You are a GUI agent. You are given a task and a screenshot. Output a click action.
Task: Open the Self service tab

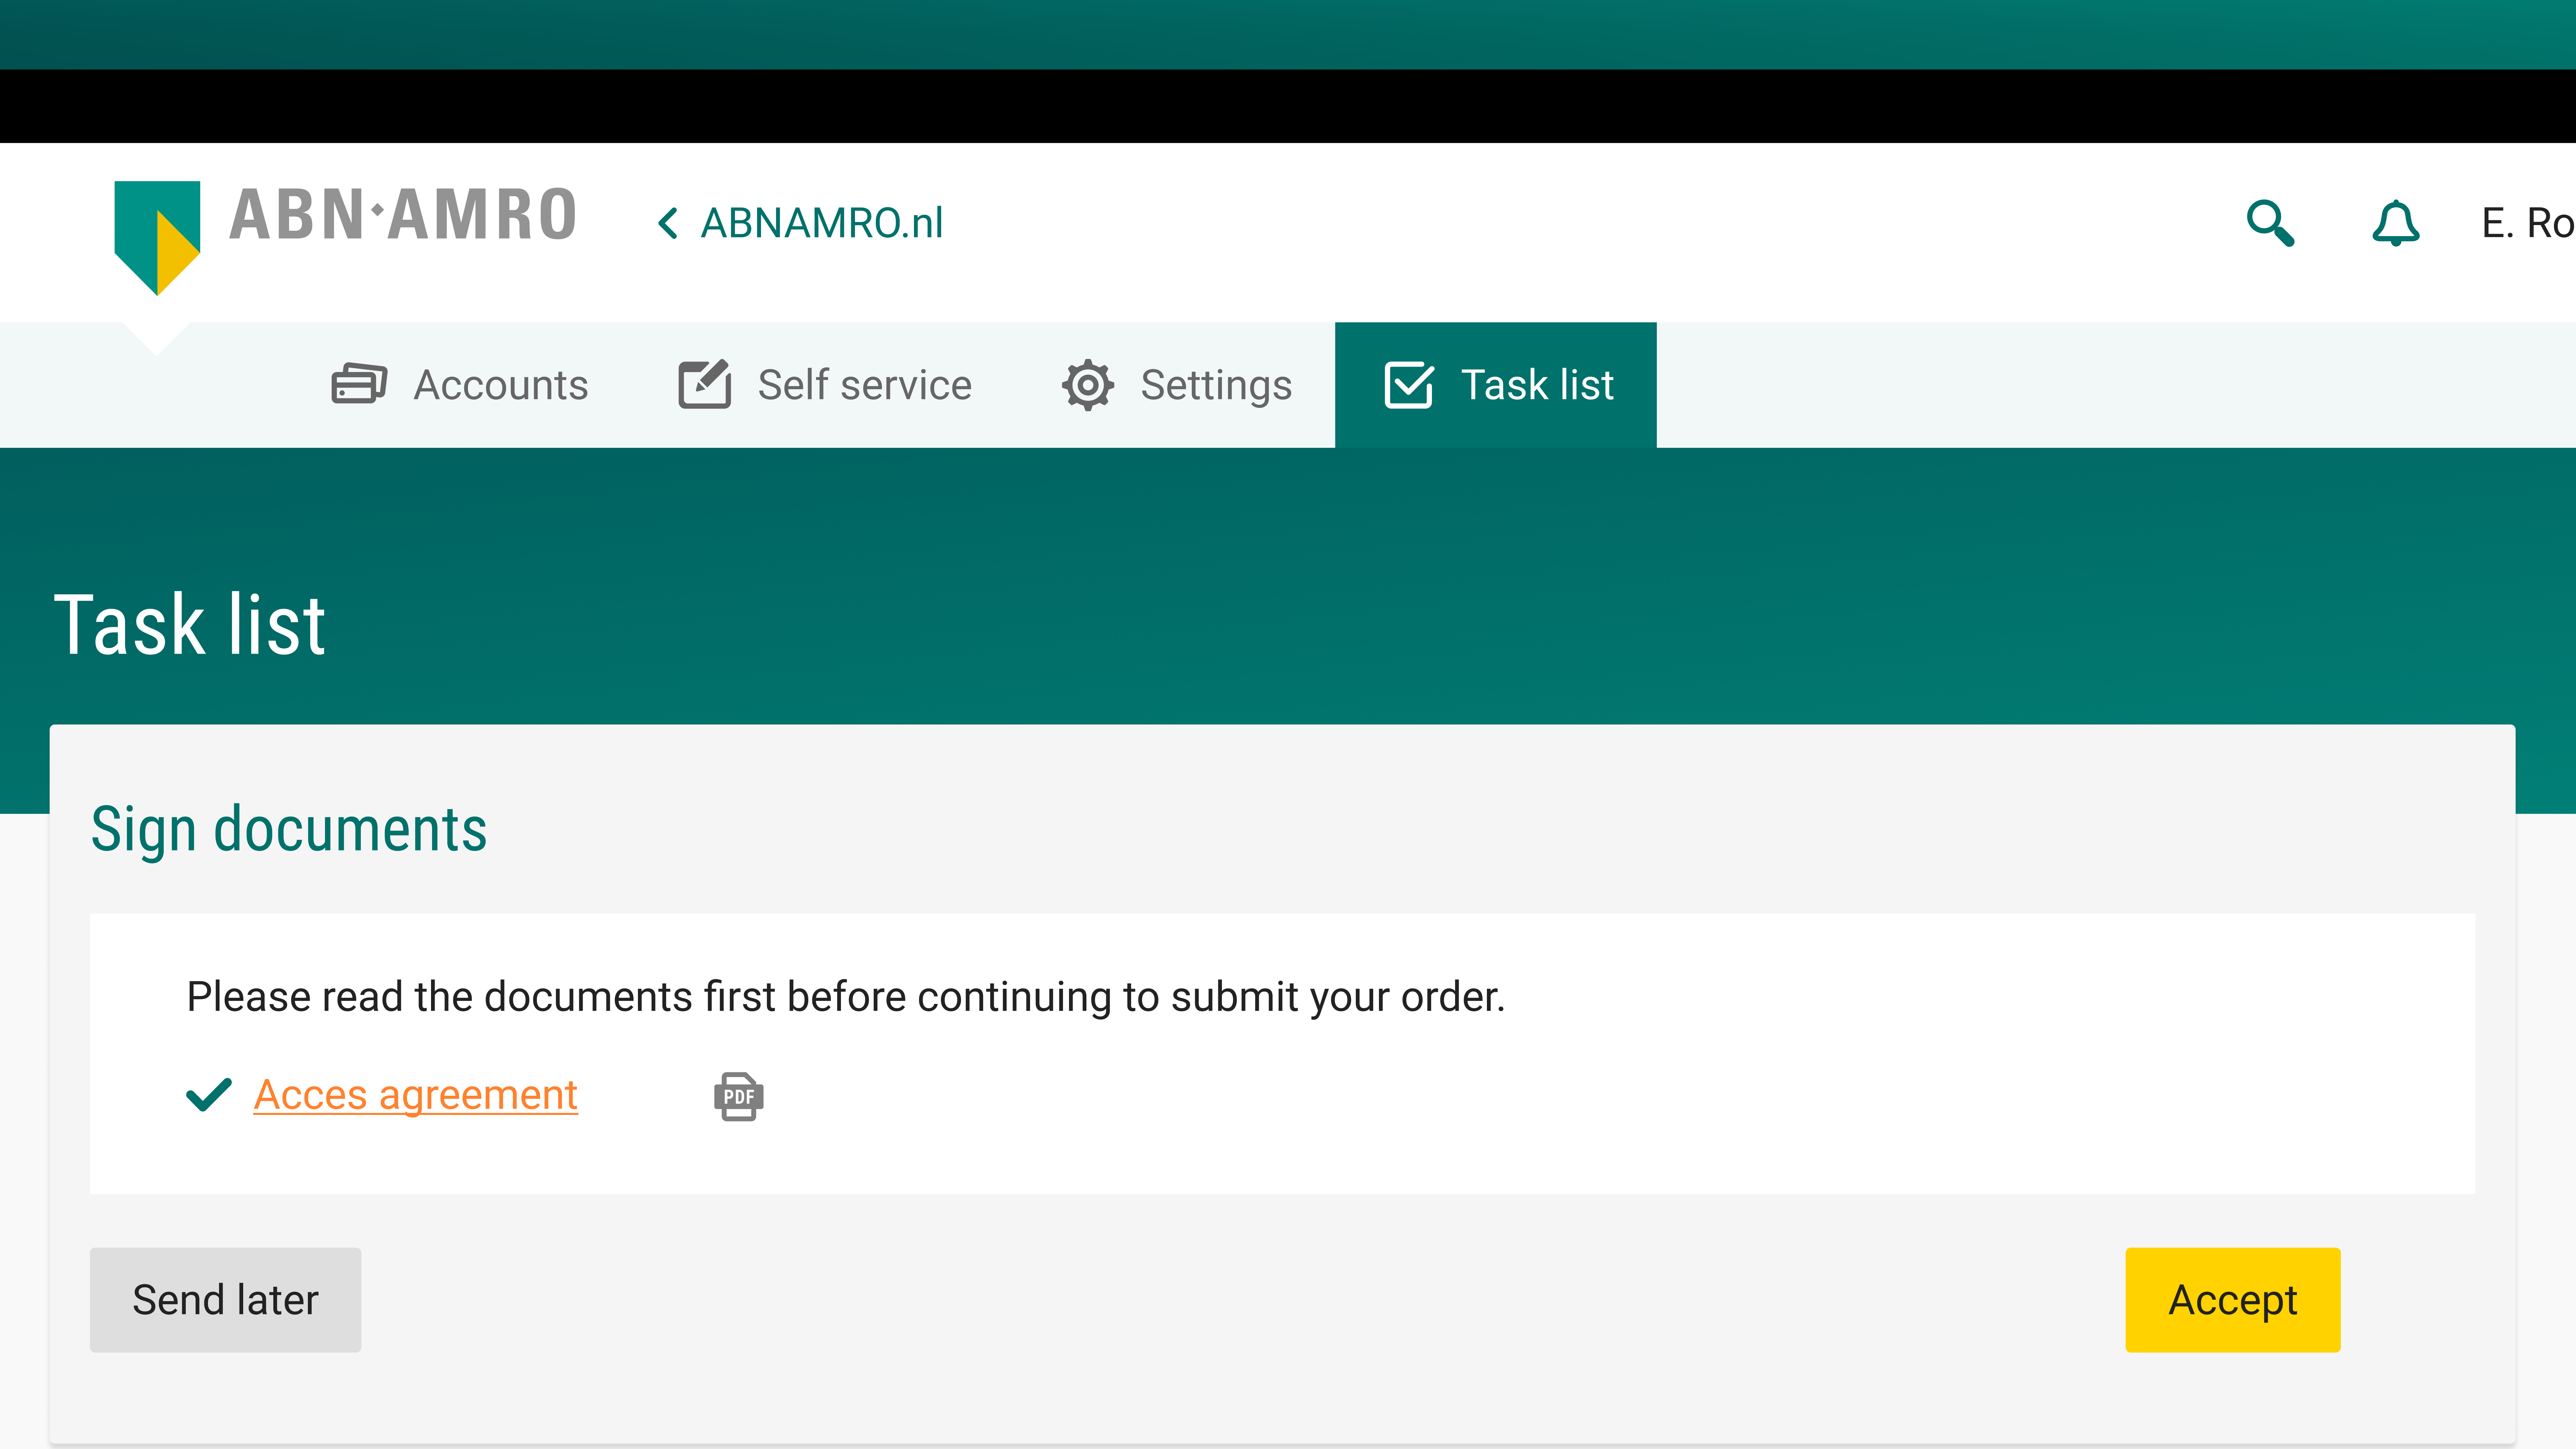point(825,385)
